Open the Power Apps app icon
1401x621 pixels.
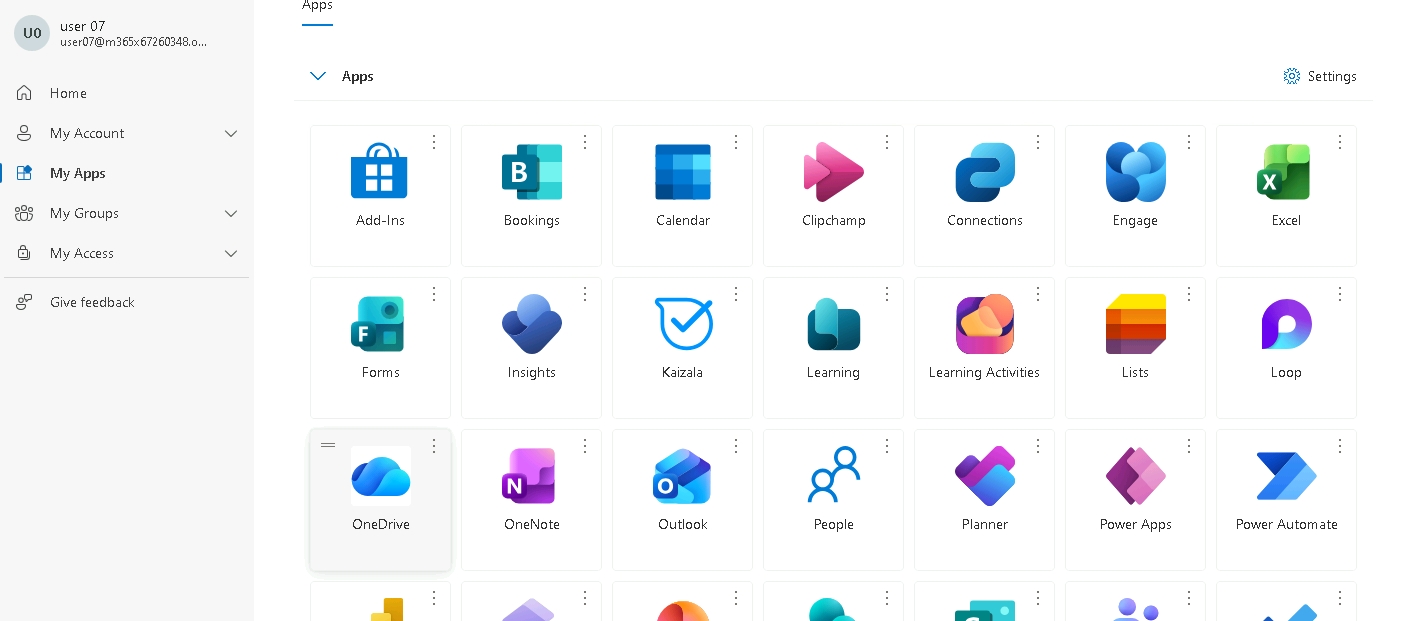pyautogui.click(x=1136, y=476)
